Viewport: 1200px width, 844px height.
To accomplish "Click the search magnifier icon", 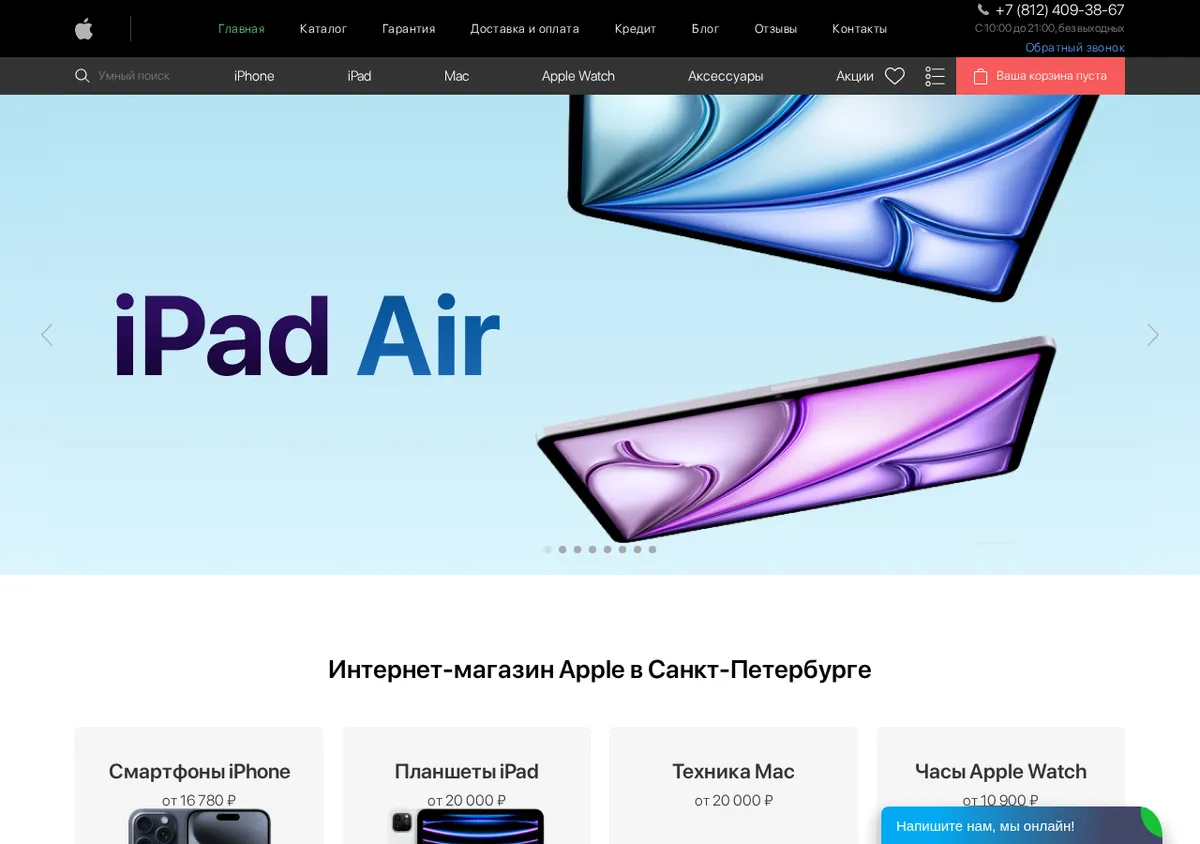I will (x=82, y=76).
